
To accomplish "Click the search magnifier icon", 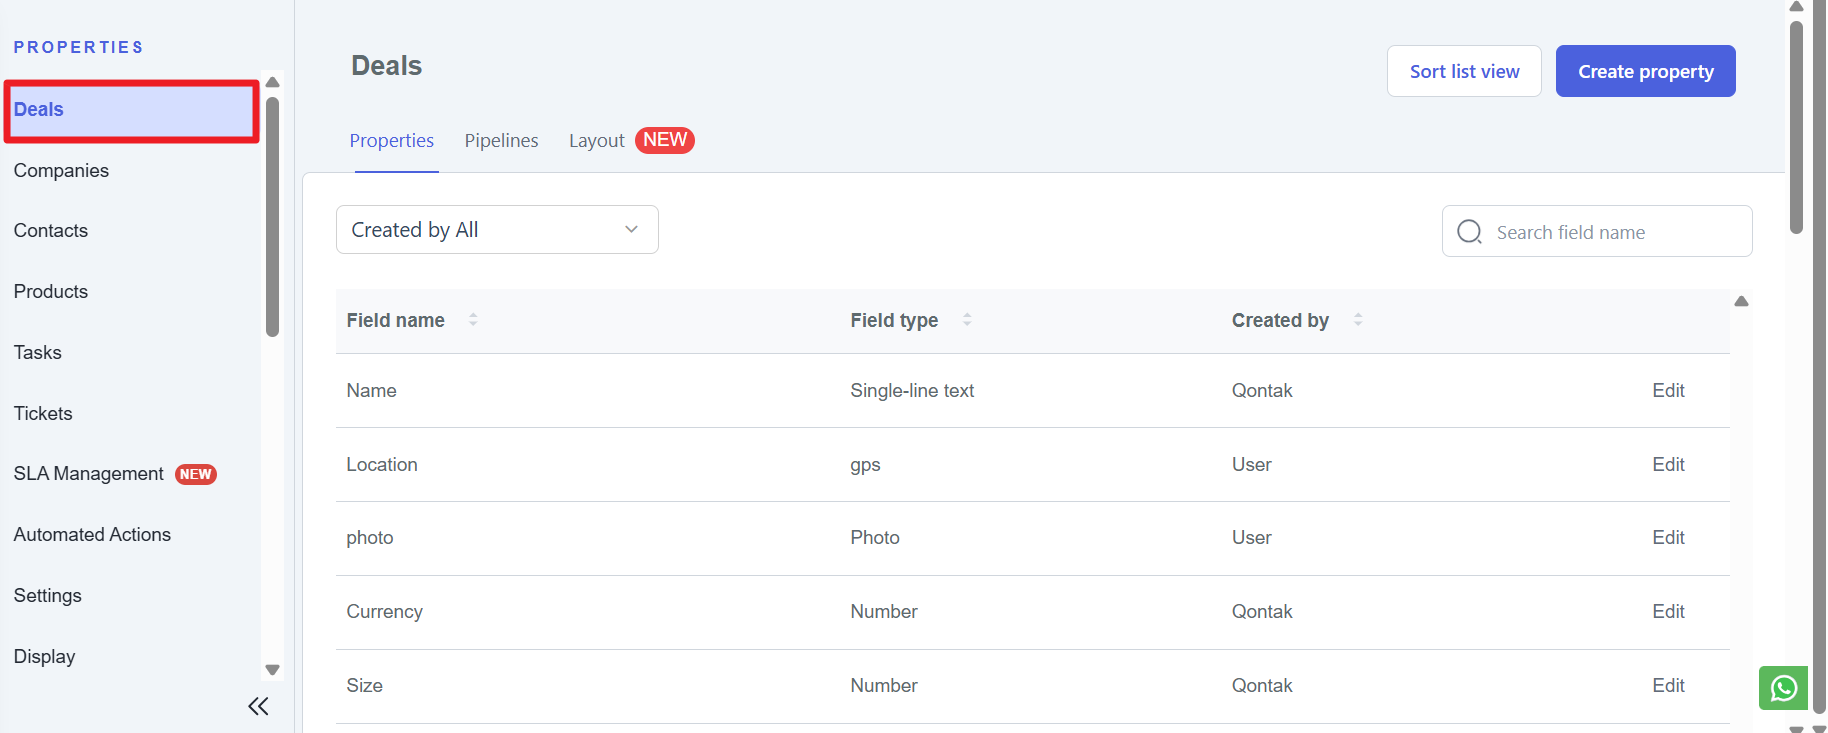I will pos(1469,232).
